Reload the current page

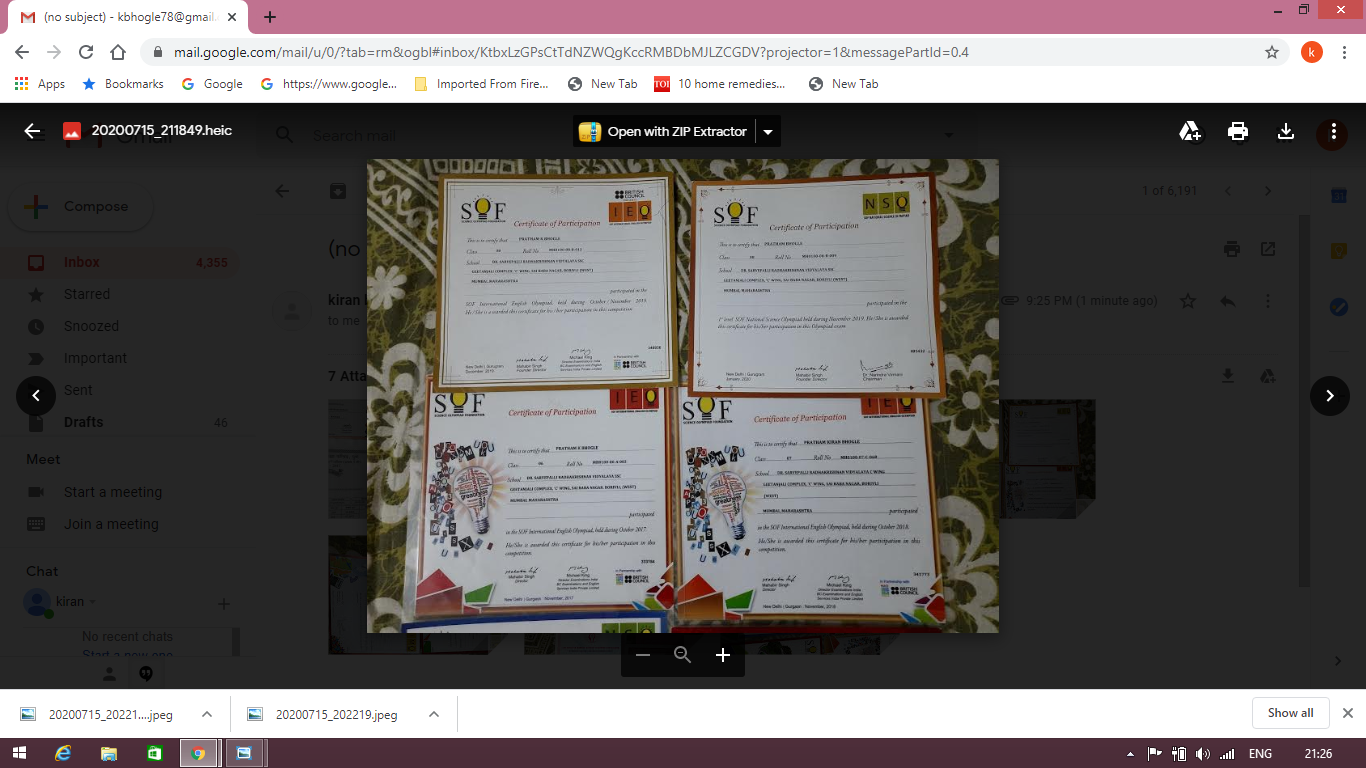(x=86, y=52)
